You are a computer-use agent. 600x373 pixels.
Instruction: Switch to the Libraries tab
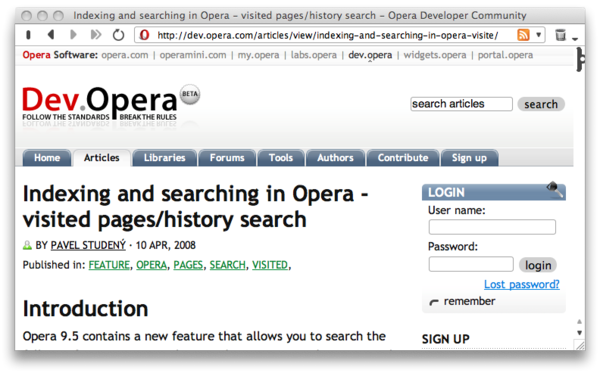point(165,158)
